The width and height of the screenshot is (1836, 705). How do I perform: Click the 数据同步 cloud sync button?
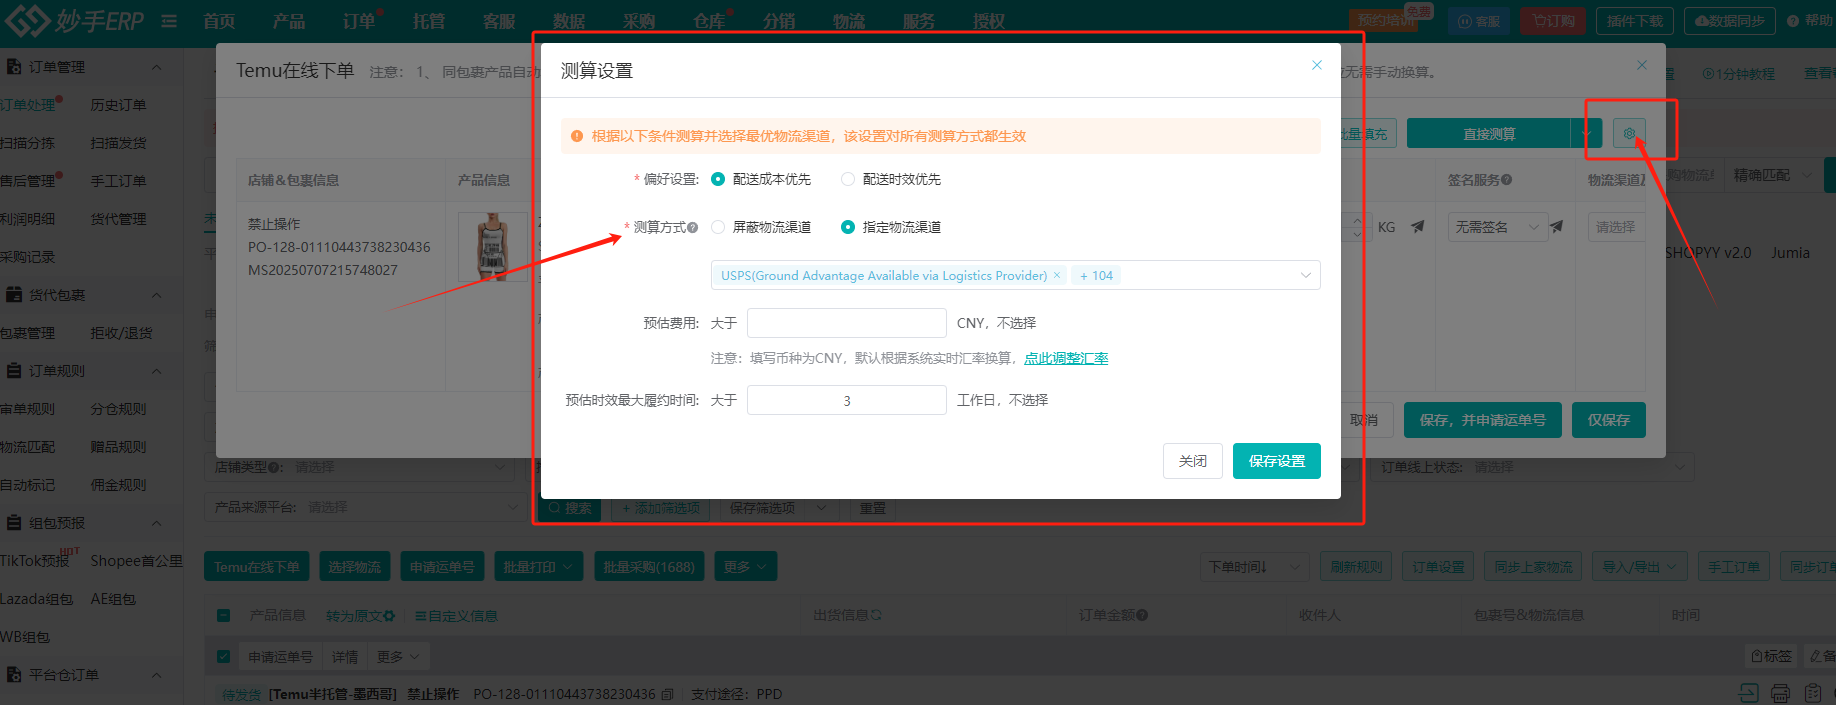point(1729,21)
